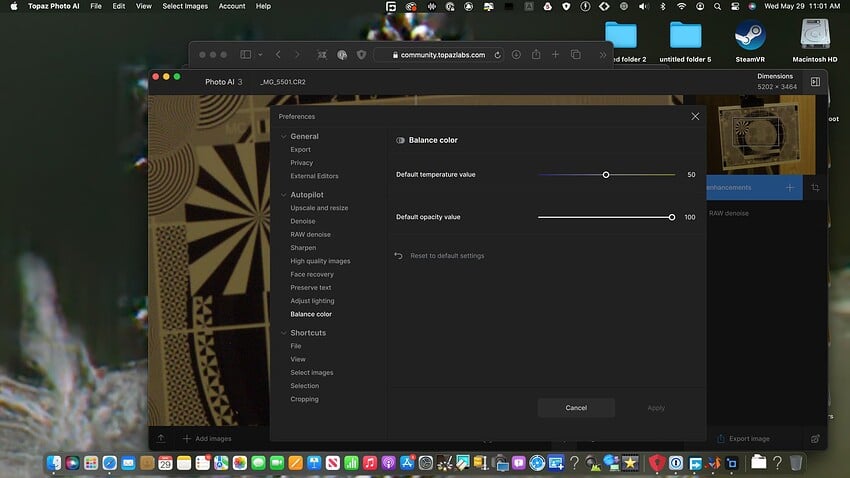Open a new Safari tab with plus icon
The width and height of the screenshot is (850, 478).
click(x=555, y=55)
